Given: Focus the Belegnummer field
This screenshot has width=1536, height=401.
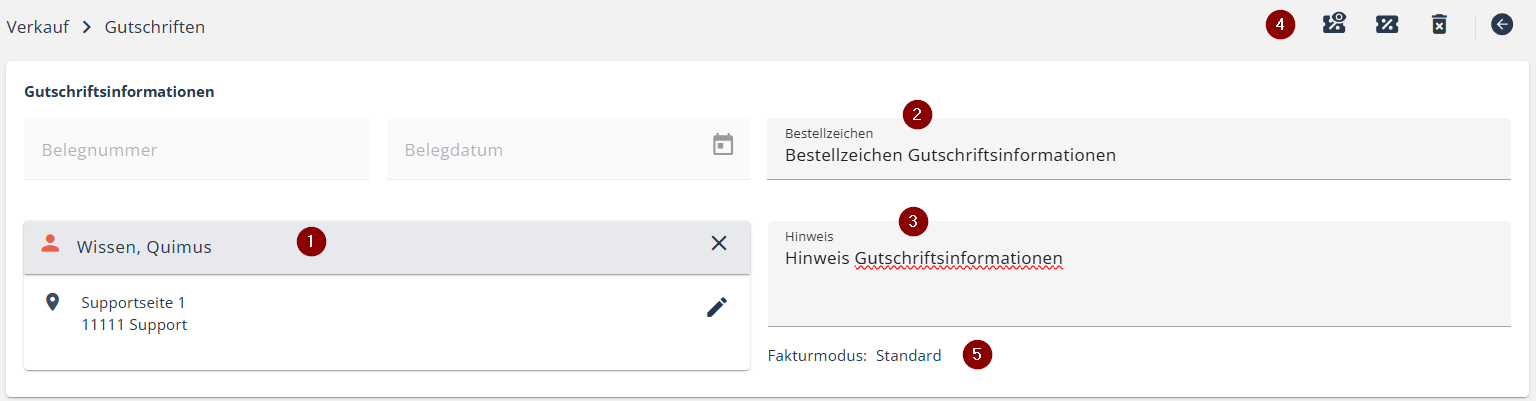Looking at the screenshot, I should point(196,149).
